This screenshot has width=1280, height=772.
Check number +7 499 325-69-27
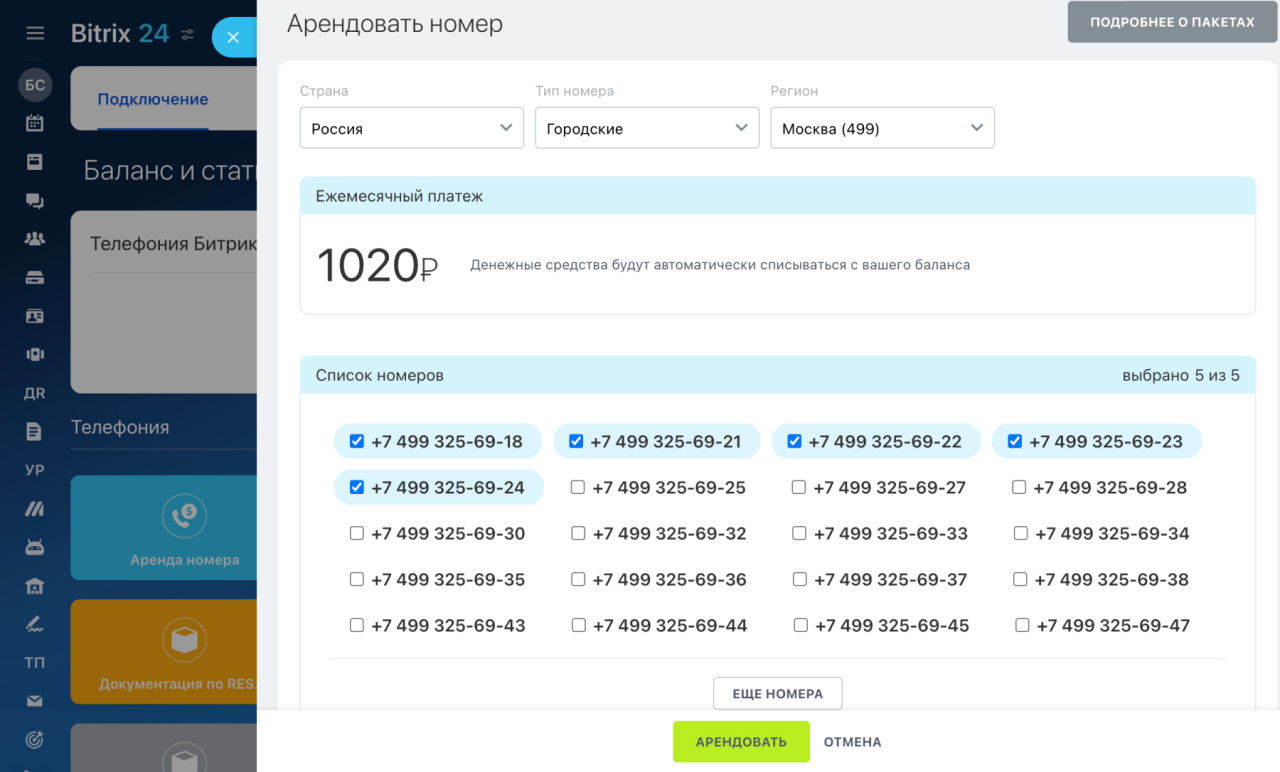pyautogui.click(x=799, y=487)
